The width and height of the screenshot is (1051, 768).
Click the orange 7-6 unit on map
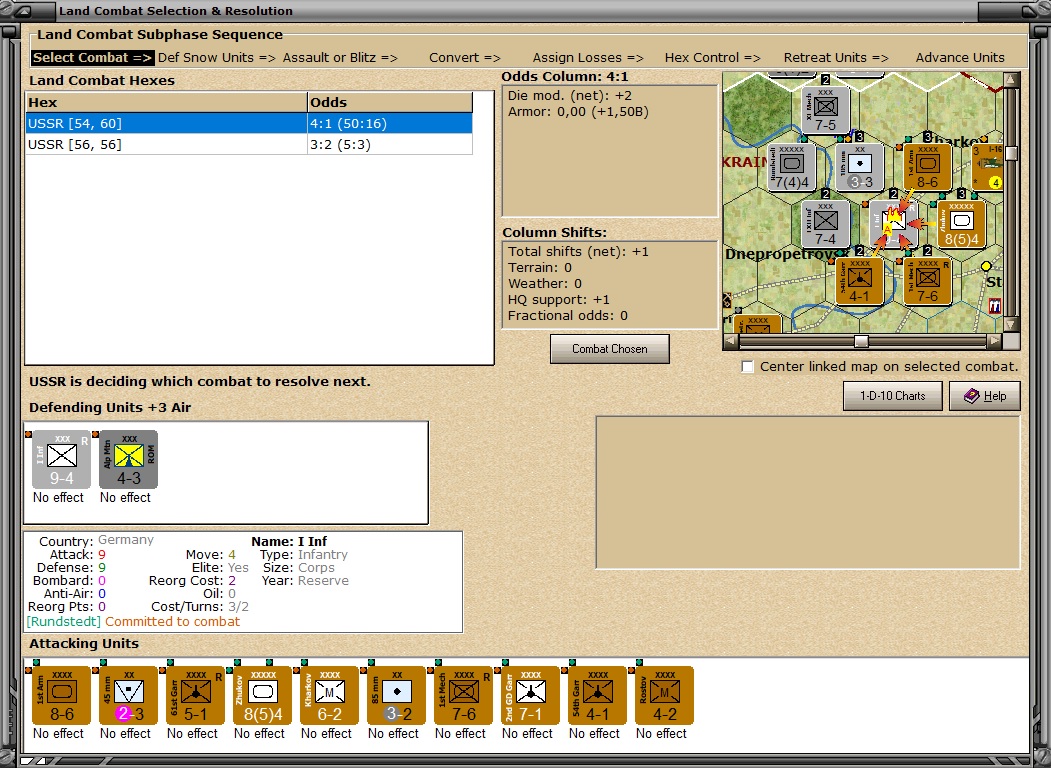coord(928,281)
